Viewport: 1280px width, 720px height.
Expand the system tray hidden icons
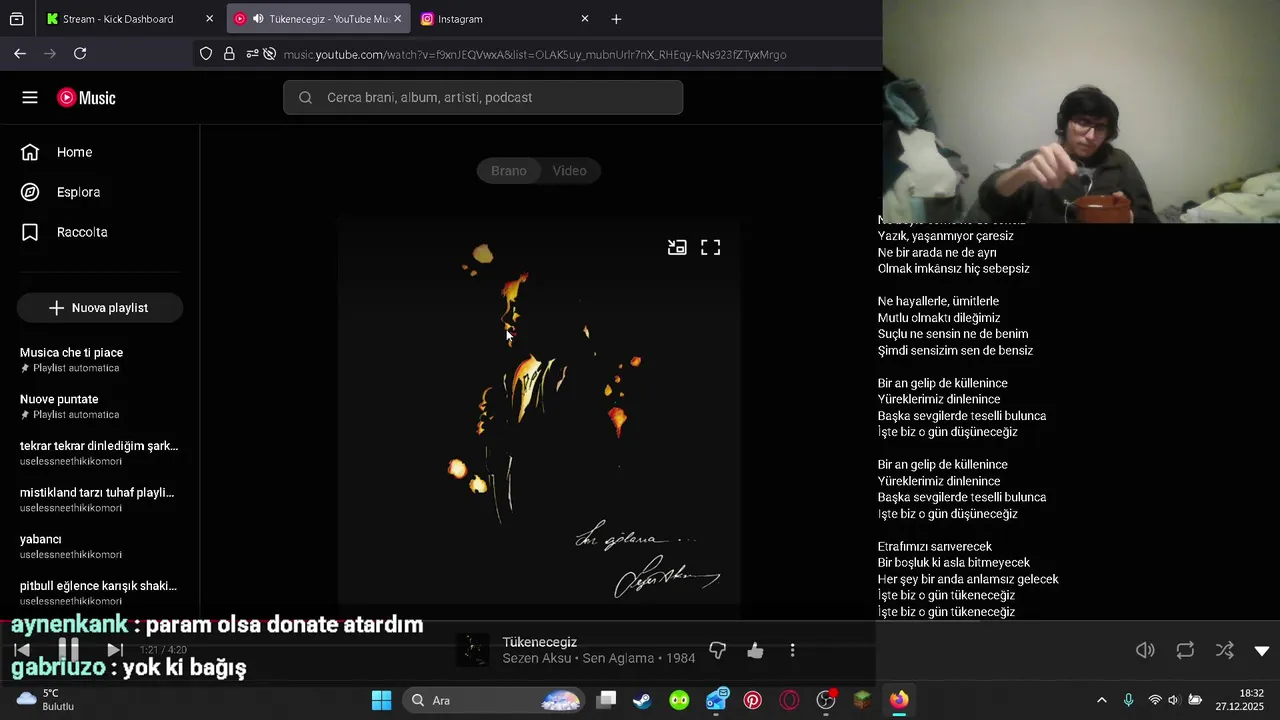[x=1101, y=700]
